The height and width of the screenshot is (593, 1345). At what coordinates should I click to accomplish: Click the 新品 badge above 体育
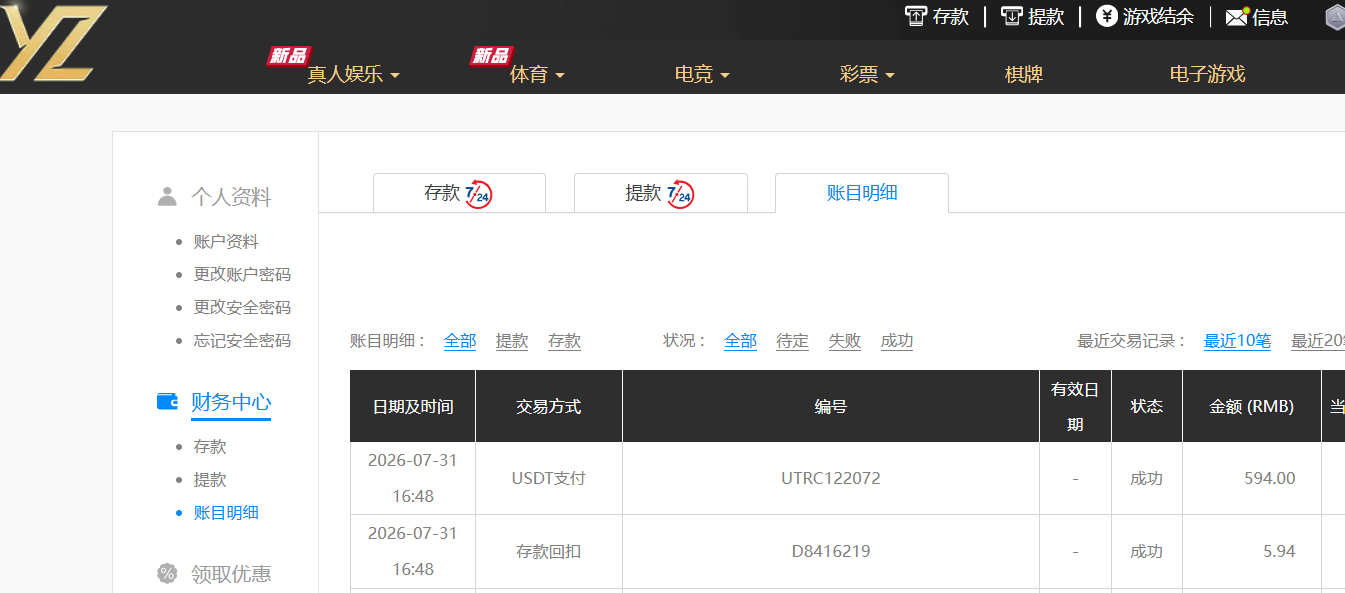pyautogui.click(x=491, y=56)
